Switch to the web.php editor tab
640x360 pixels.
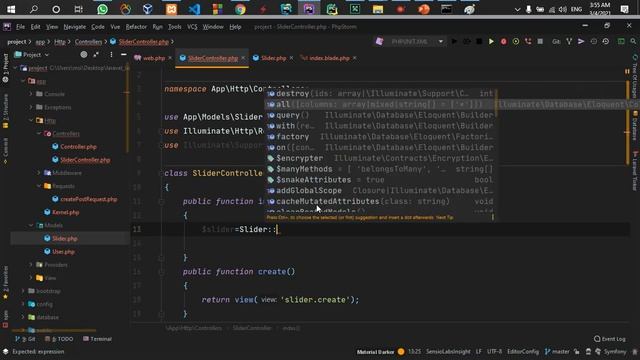click(x=153, y=58)
